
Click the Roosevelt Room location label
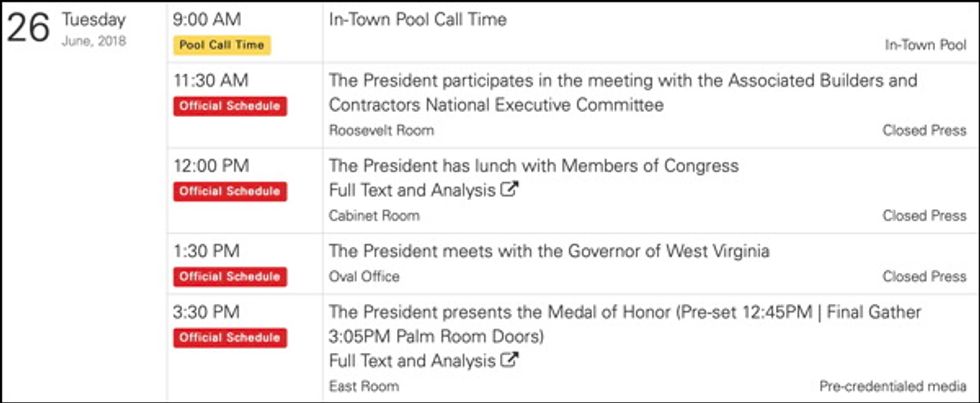tap(381, 130)
